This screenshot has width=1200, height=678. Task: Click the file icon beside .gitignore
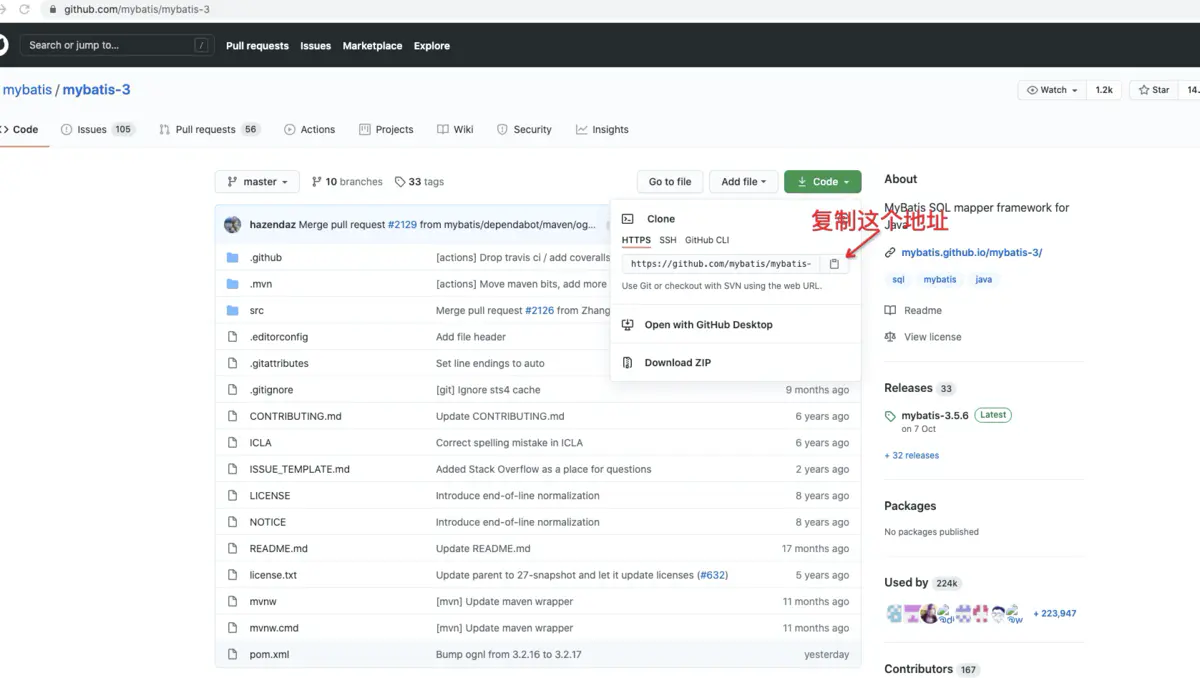click(232, 390)
